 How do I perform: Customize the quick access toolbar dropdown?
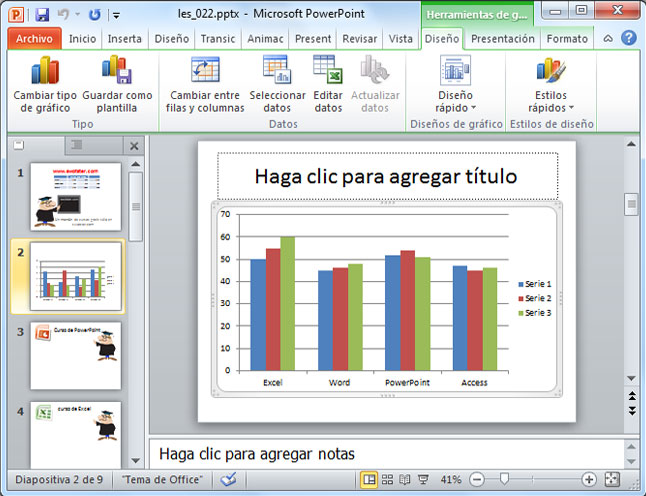(117, 16)
